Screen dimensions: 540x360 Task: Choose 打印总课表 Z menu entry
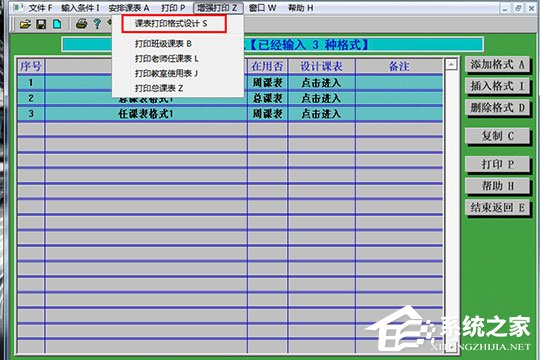coord(159,88)
